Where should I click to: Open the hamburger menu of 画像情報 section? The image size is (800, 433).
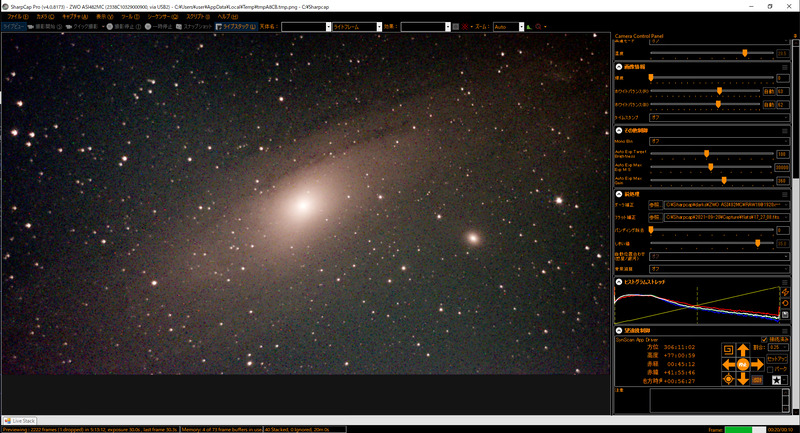pyautogui.click(x=785, y=67)
